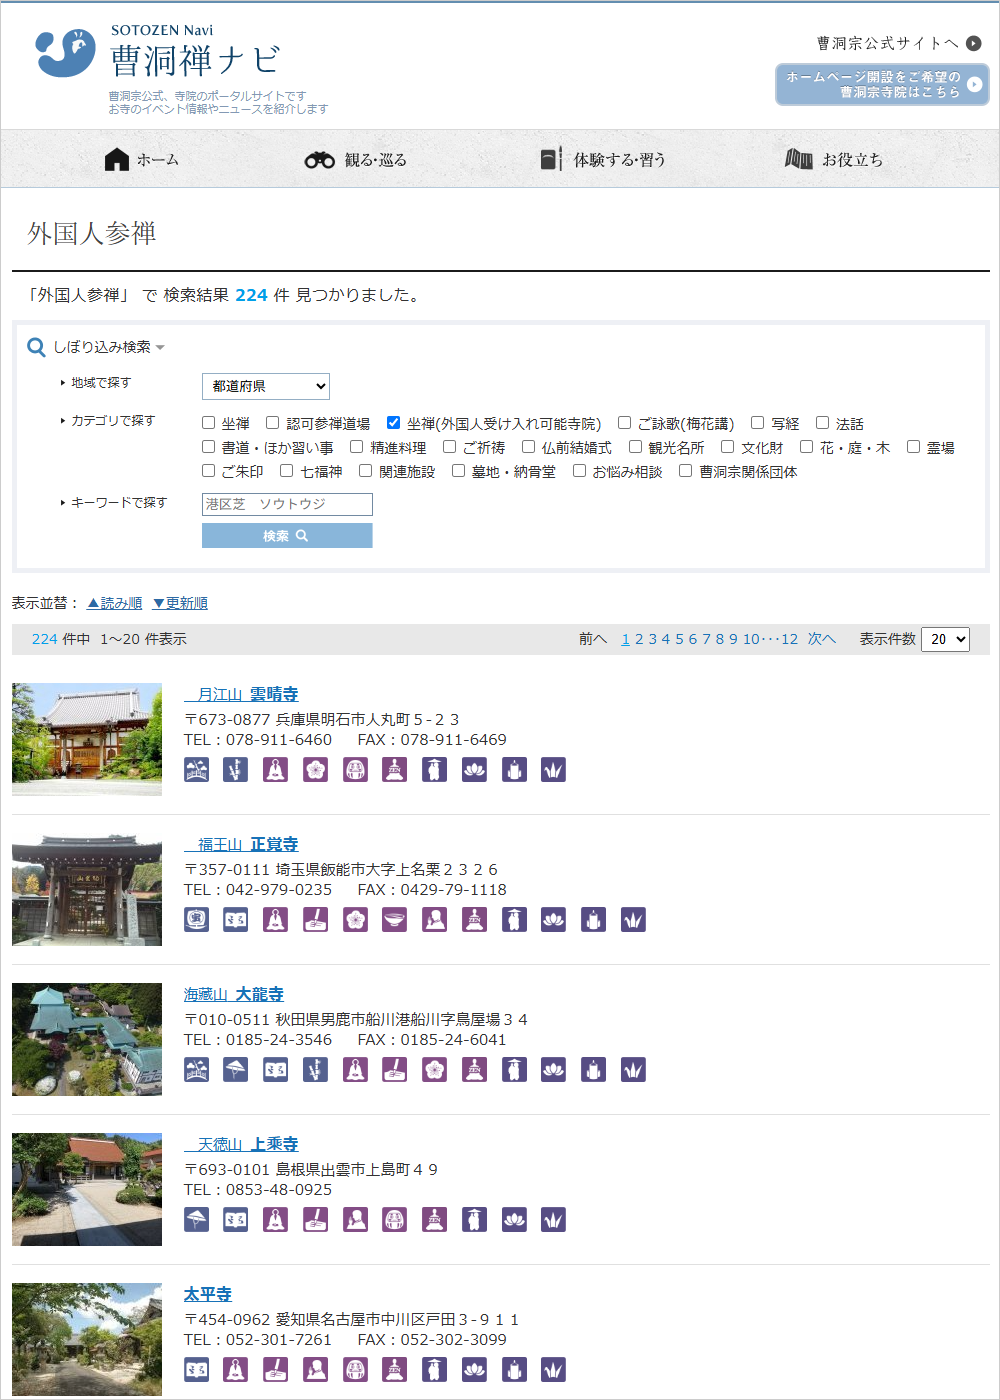
Task: Go to the 次へ next results page
Action: (821, 639)
